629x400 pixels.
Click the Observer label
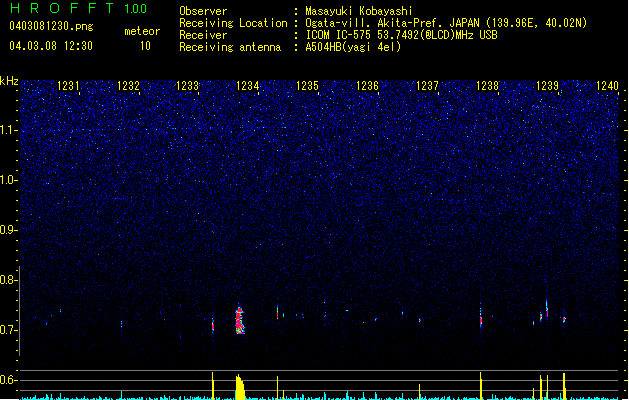coord(203,11)
